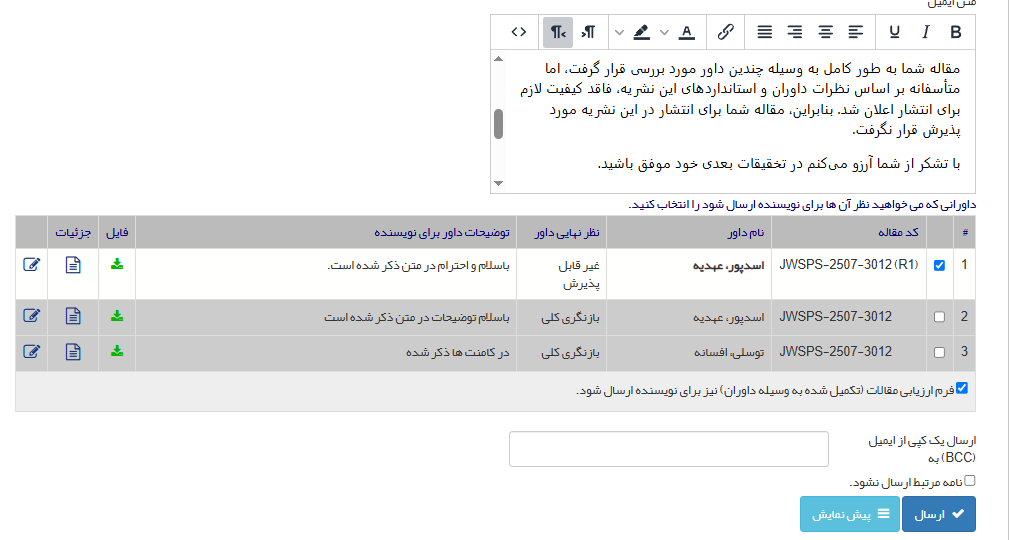Center align the email text
Screen dimensions: 1010x540
point(825,32)
